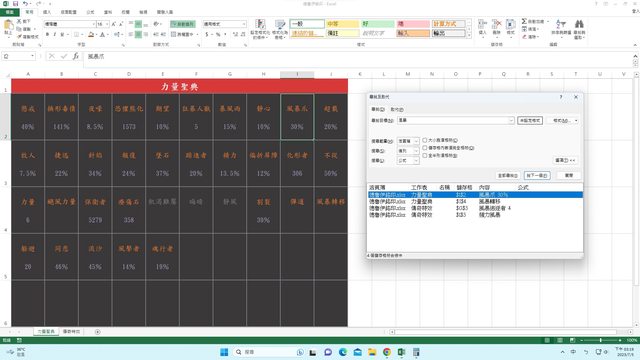Click the add new sheet plus icon
Image resolution: width=640 pixels, height=360 pixels.
[98, 332]
